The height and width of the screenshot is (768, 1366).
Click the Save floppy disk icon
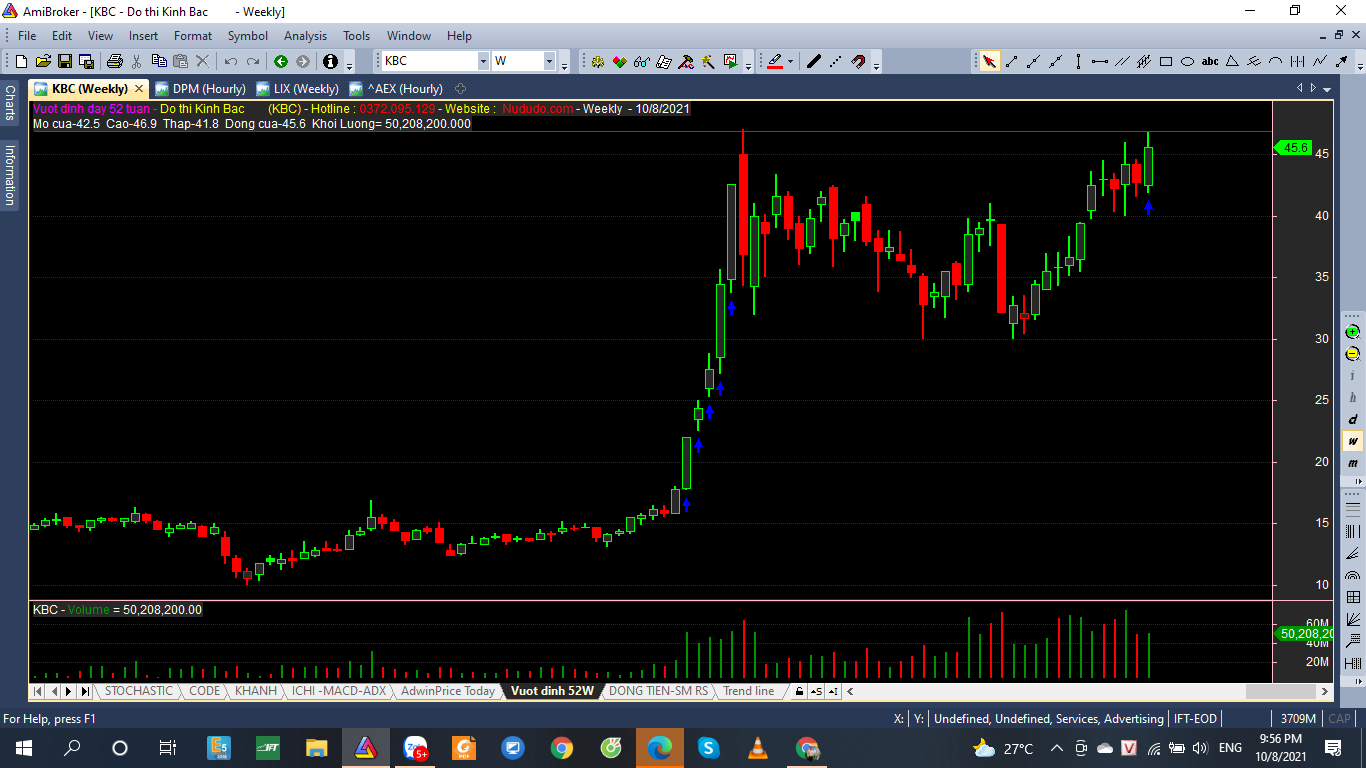64,61
